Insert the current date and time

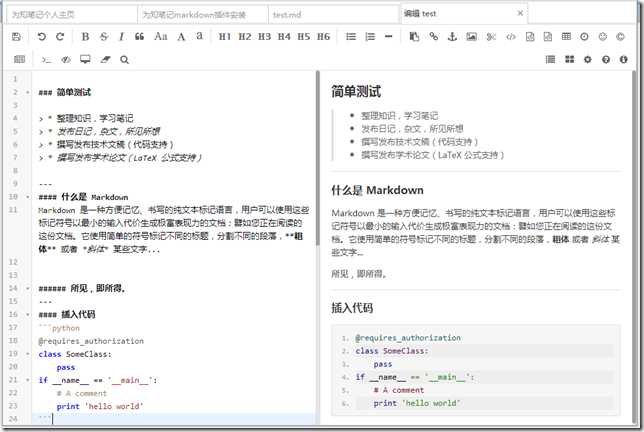tap(584, 37)
